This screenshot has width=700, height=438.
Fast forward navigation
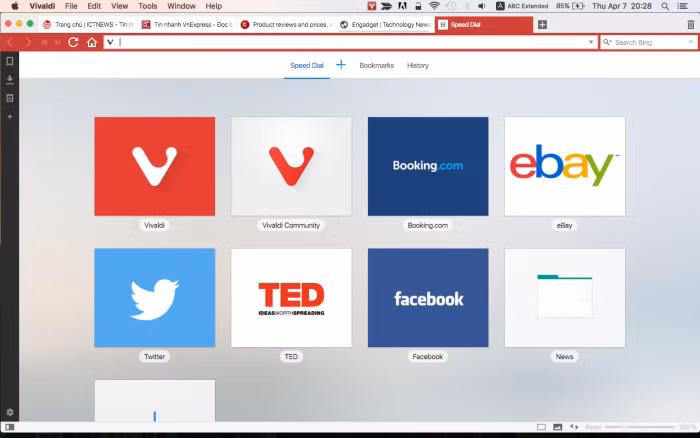click(x=57, y=42)
